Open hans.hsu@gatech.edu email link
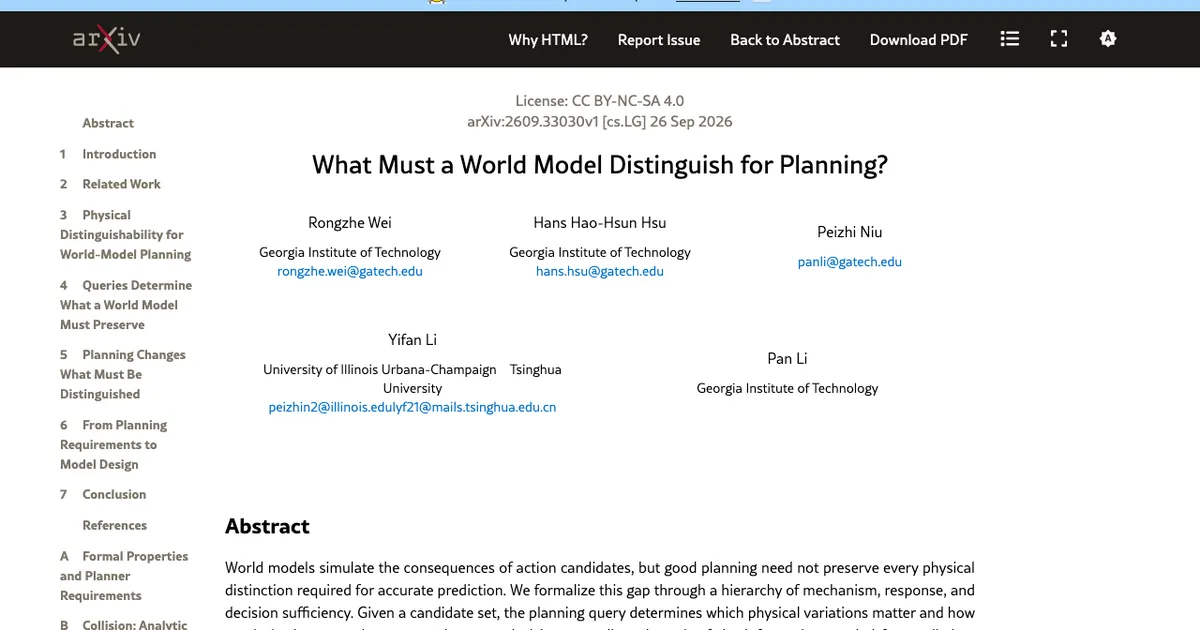Viewport: 1200px width, 630px height. pos(600,271)
